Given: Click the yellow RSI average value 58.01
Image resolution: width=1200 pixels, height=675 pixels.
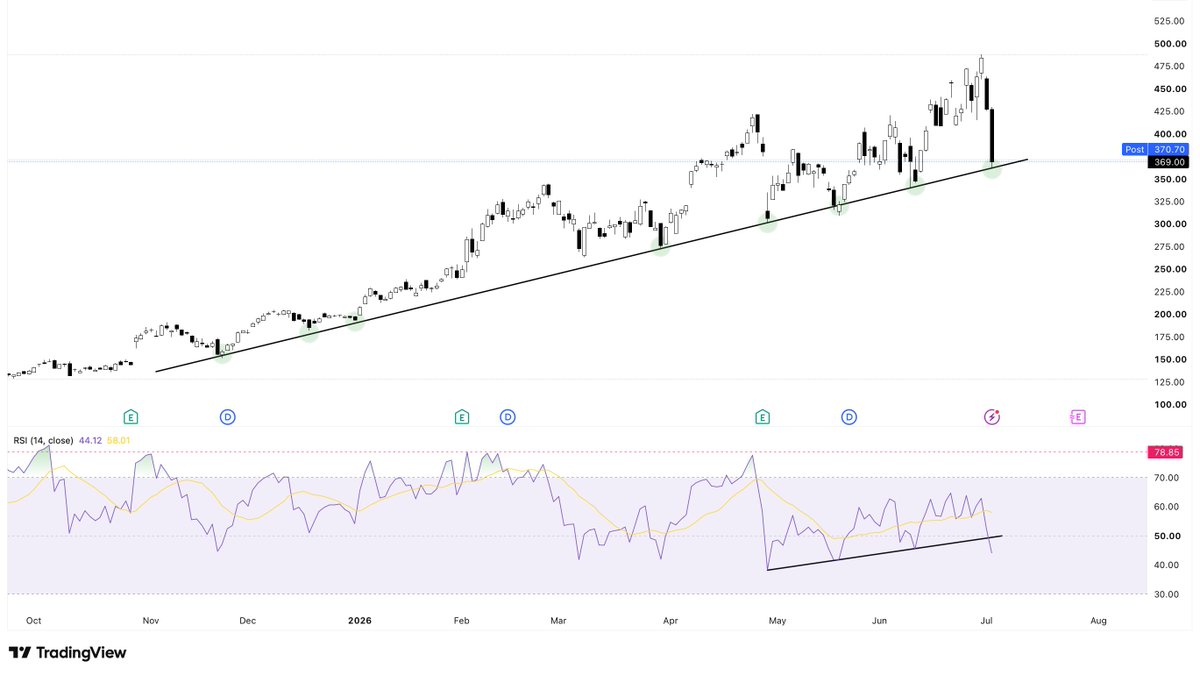Looking at the screenshot, I should click(x=120, y=440).
